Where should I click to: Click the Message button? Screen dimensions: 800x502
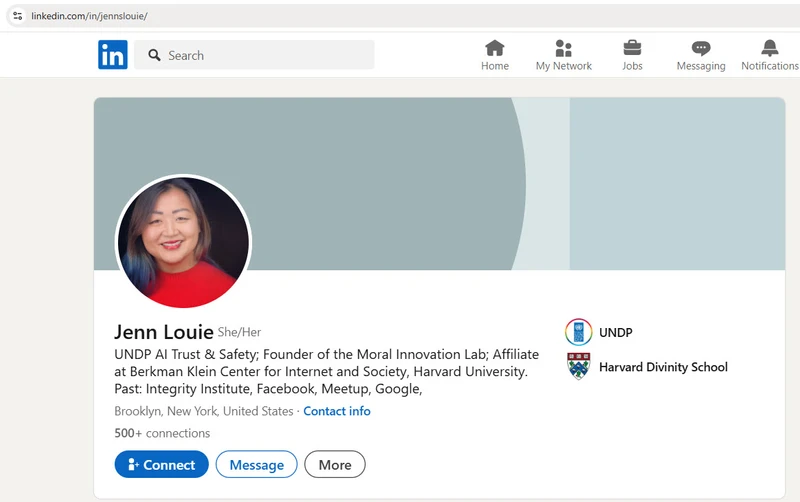tap(256, 465)
